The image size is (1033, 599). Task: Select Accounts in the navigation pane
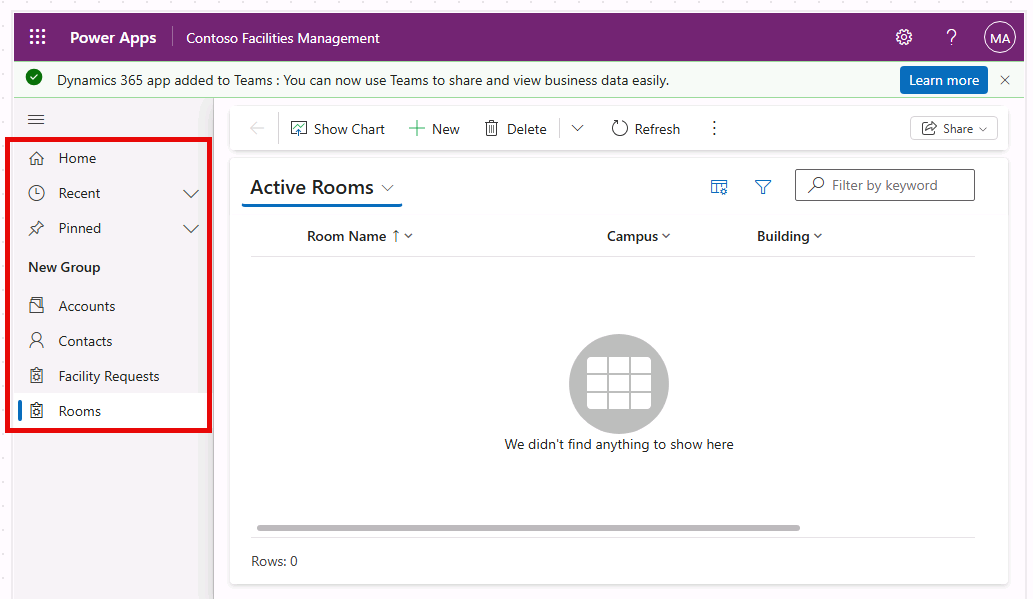point(86,306)
